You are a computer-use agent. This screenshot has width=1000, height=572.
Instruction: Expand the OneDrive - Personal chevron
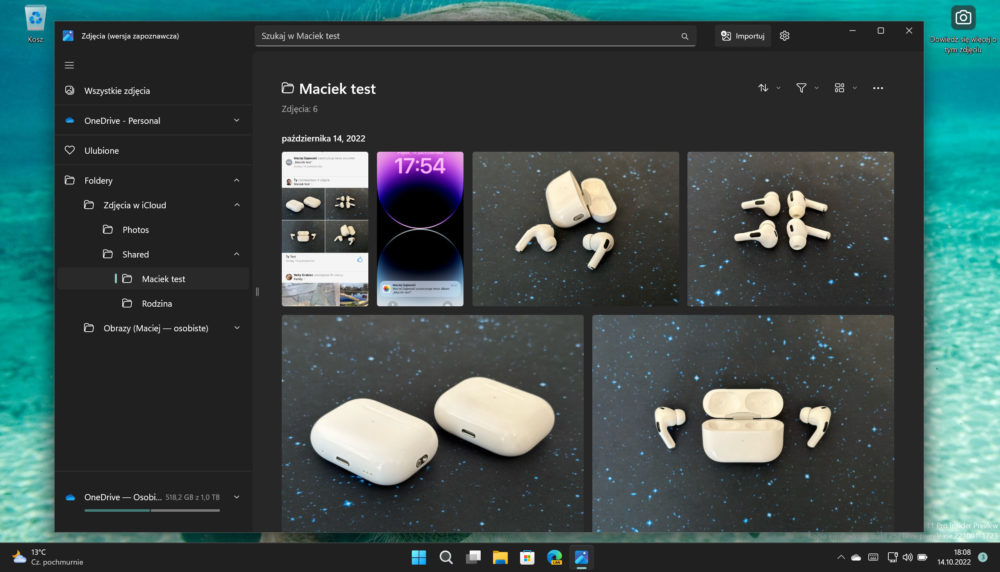pos(237,121)
